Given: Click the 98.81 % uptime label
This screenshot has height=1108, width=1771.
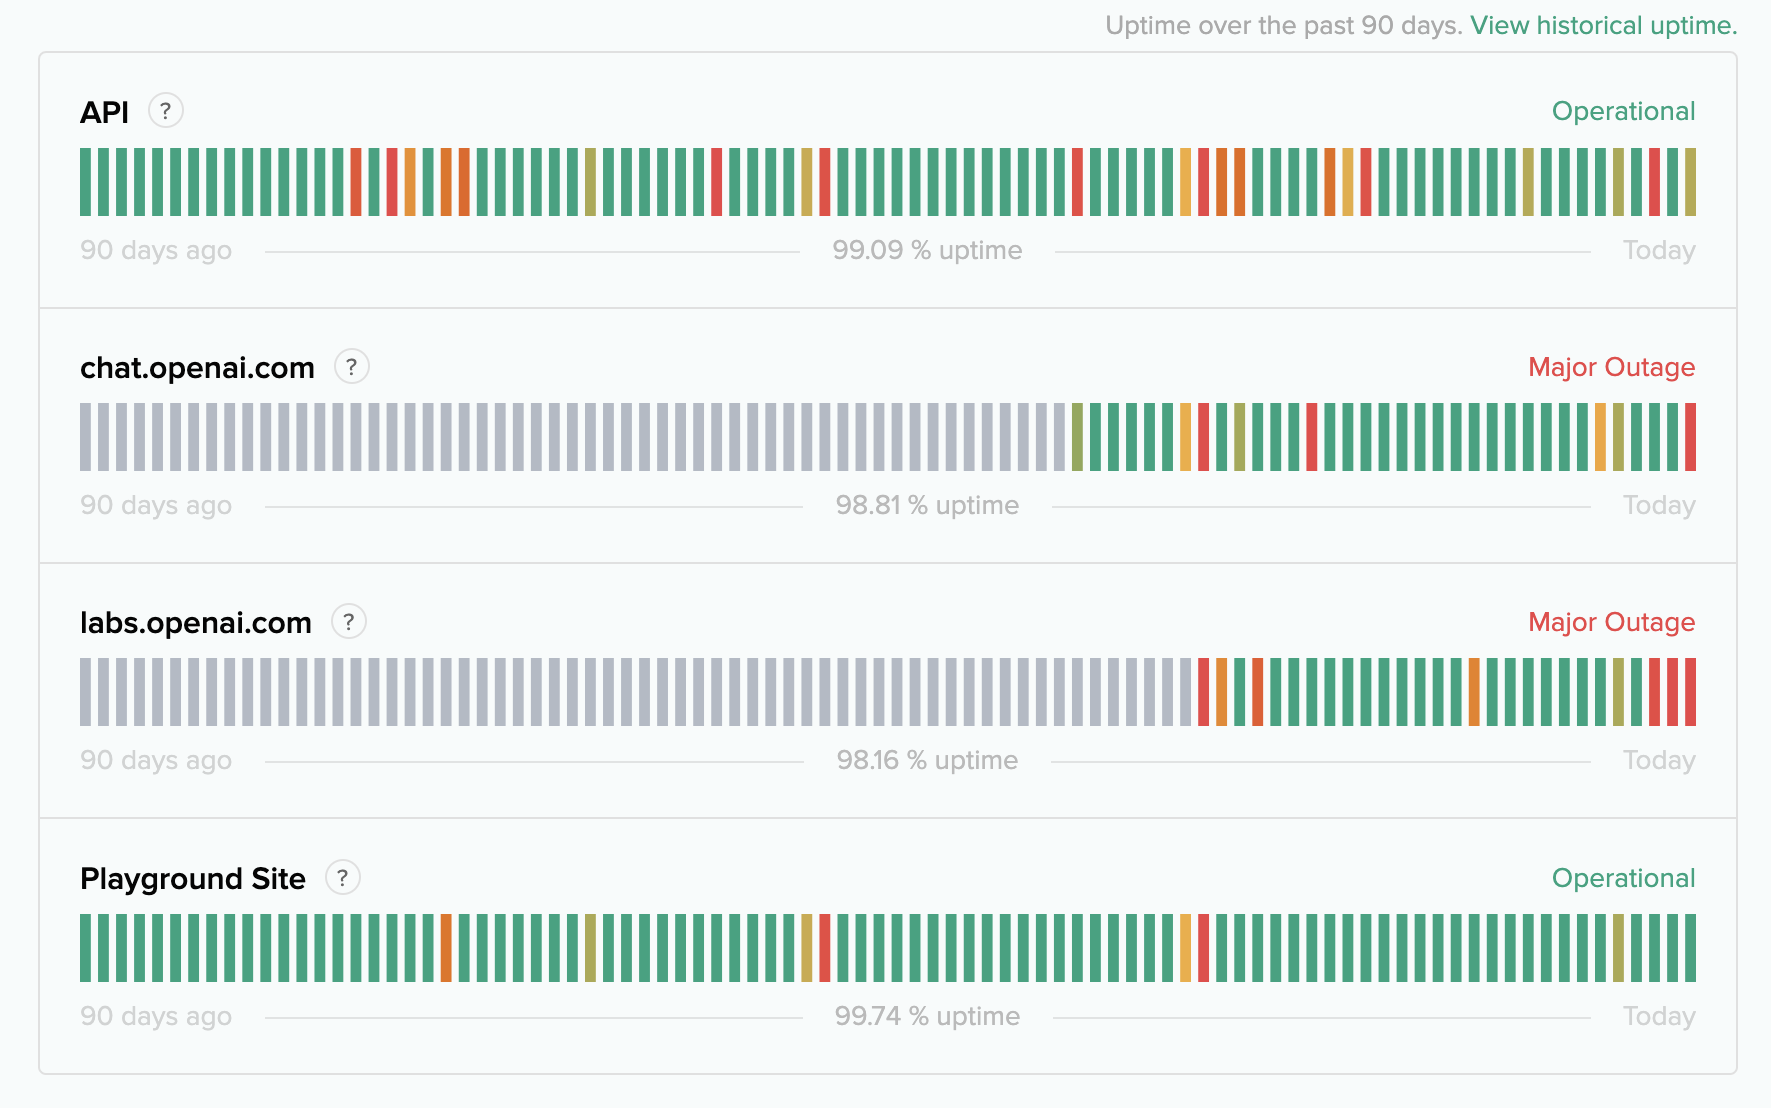Looking at the screenshot, I should (927, 505).
